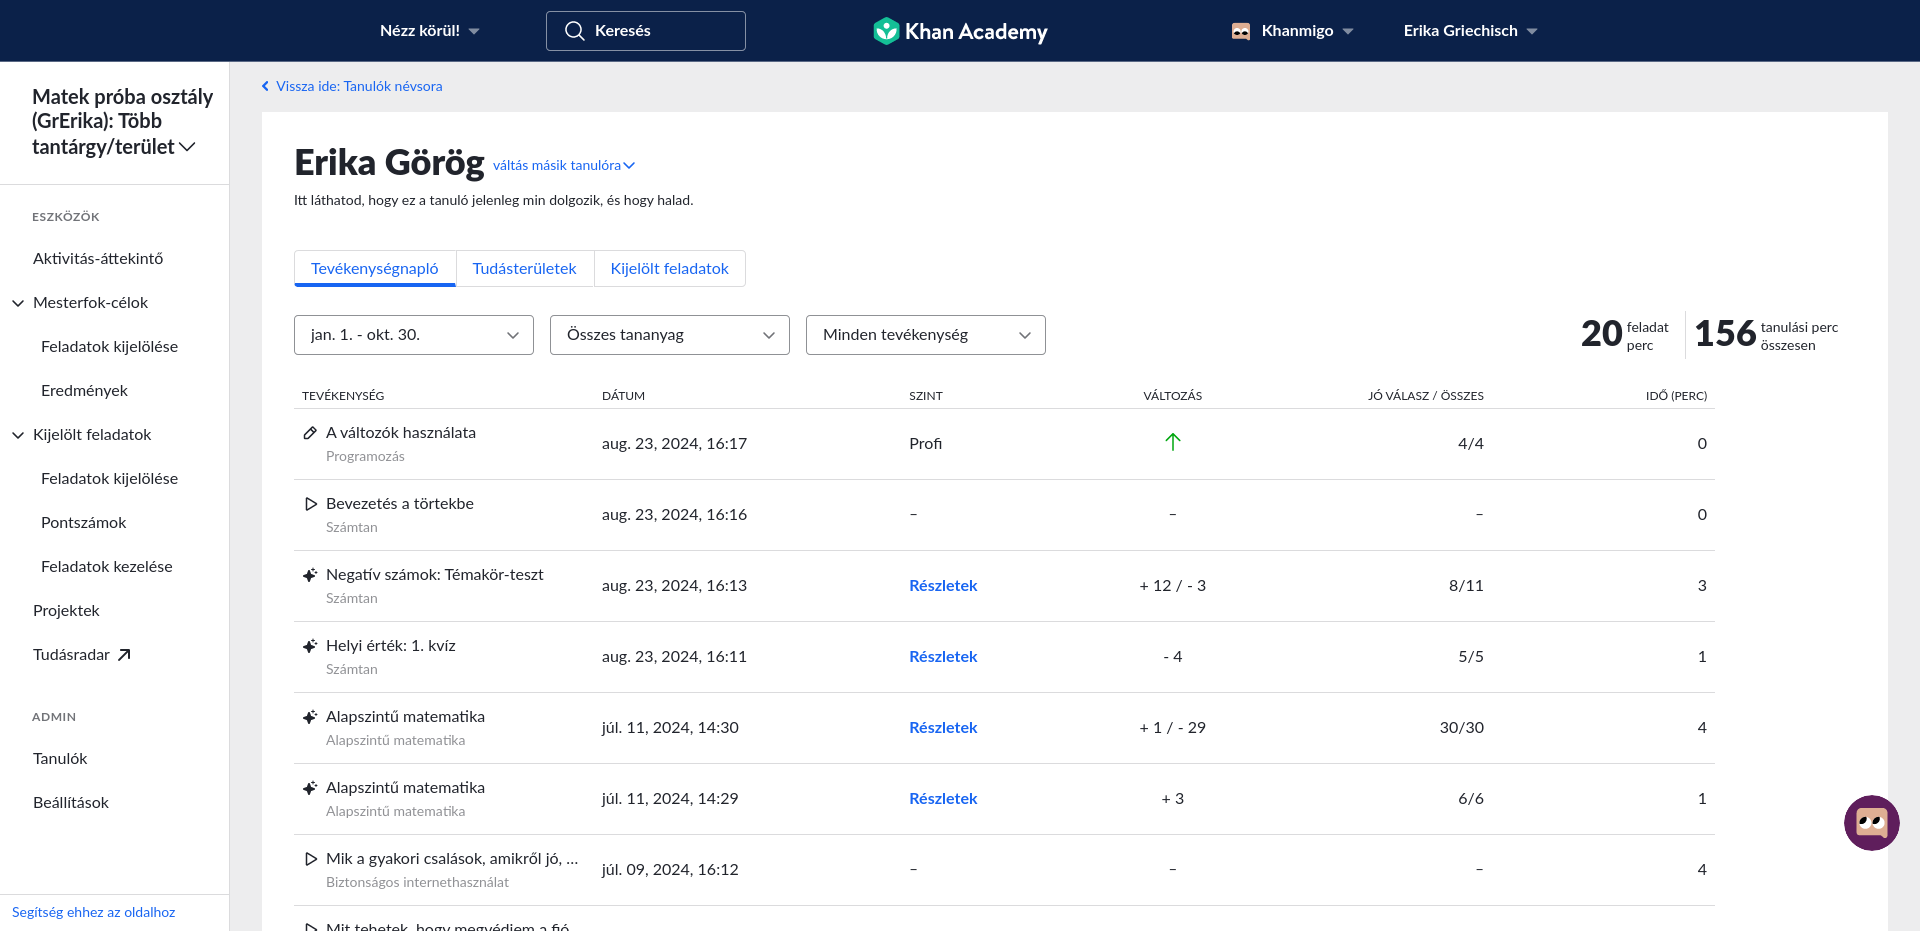The width and height of the screenshot is (1920, 931).
Task: Click play icon beside Mik a gyakori csalások
Action: pos(310,859)
